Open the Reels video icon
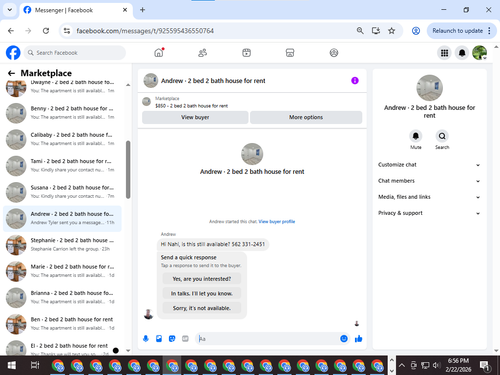500x375 pixels. click(246, 53)
